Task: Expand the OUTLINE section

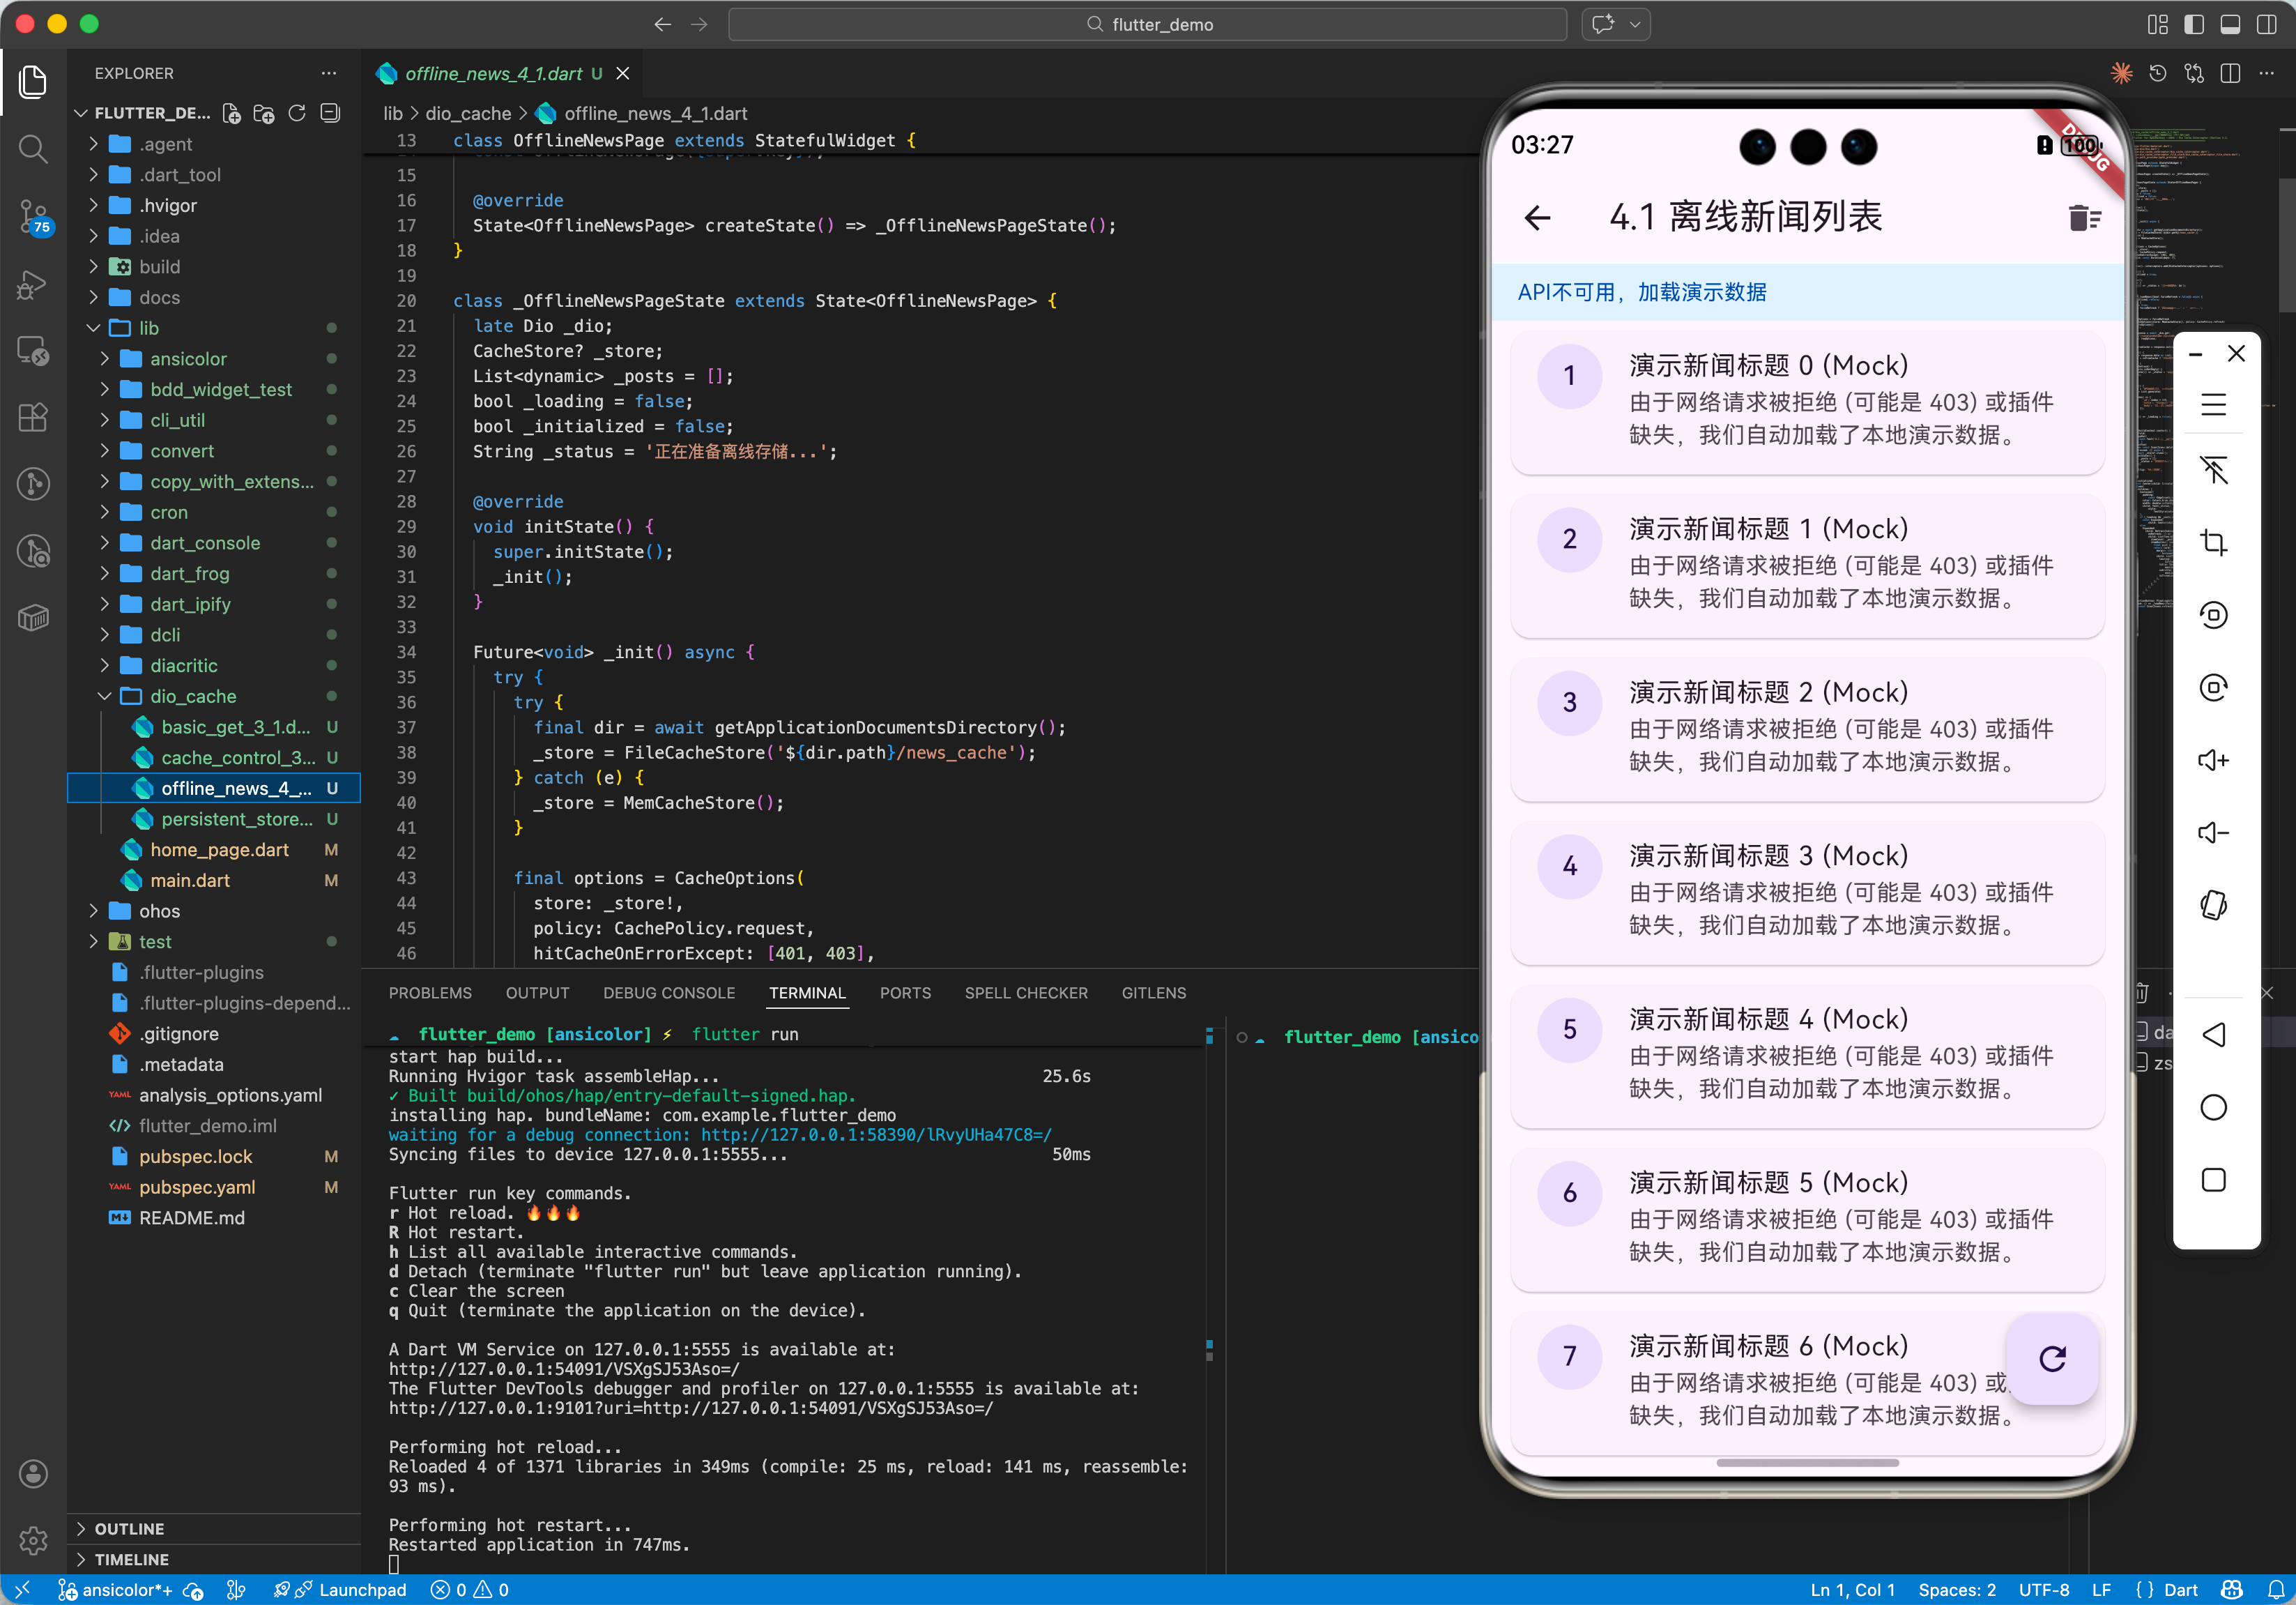Action: point(129,1528)
